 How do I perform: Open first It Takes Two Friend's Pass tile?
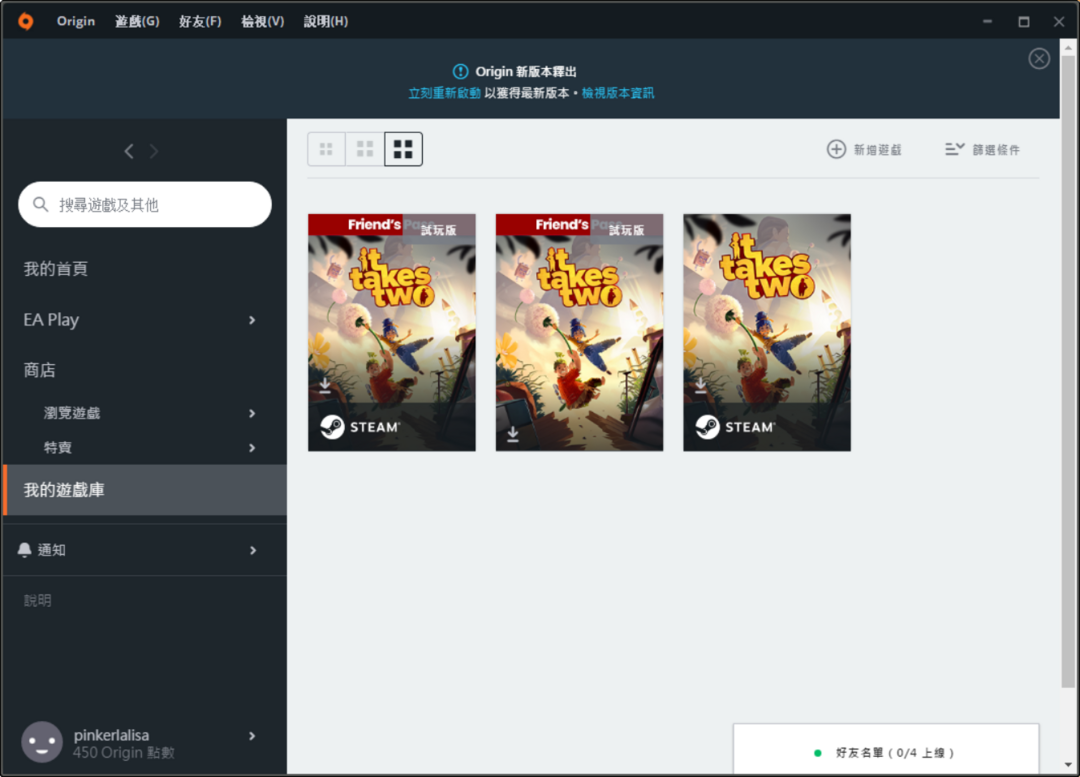392,333
